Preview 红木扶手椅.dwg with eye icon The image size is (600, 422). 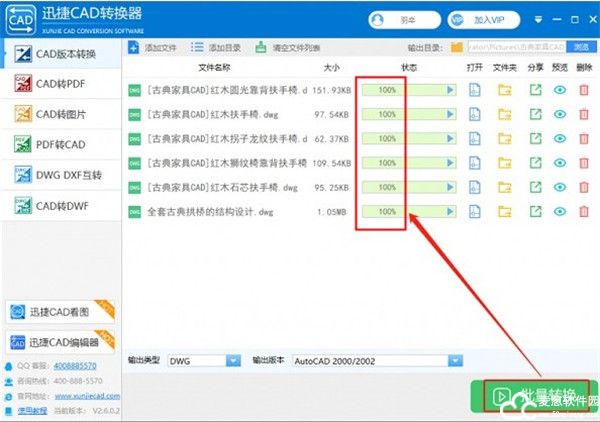click(560, 114)
